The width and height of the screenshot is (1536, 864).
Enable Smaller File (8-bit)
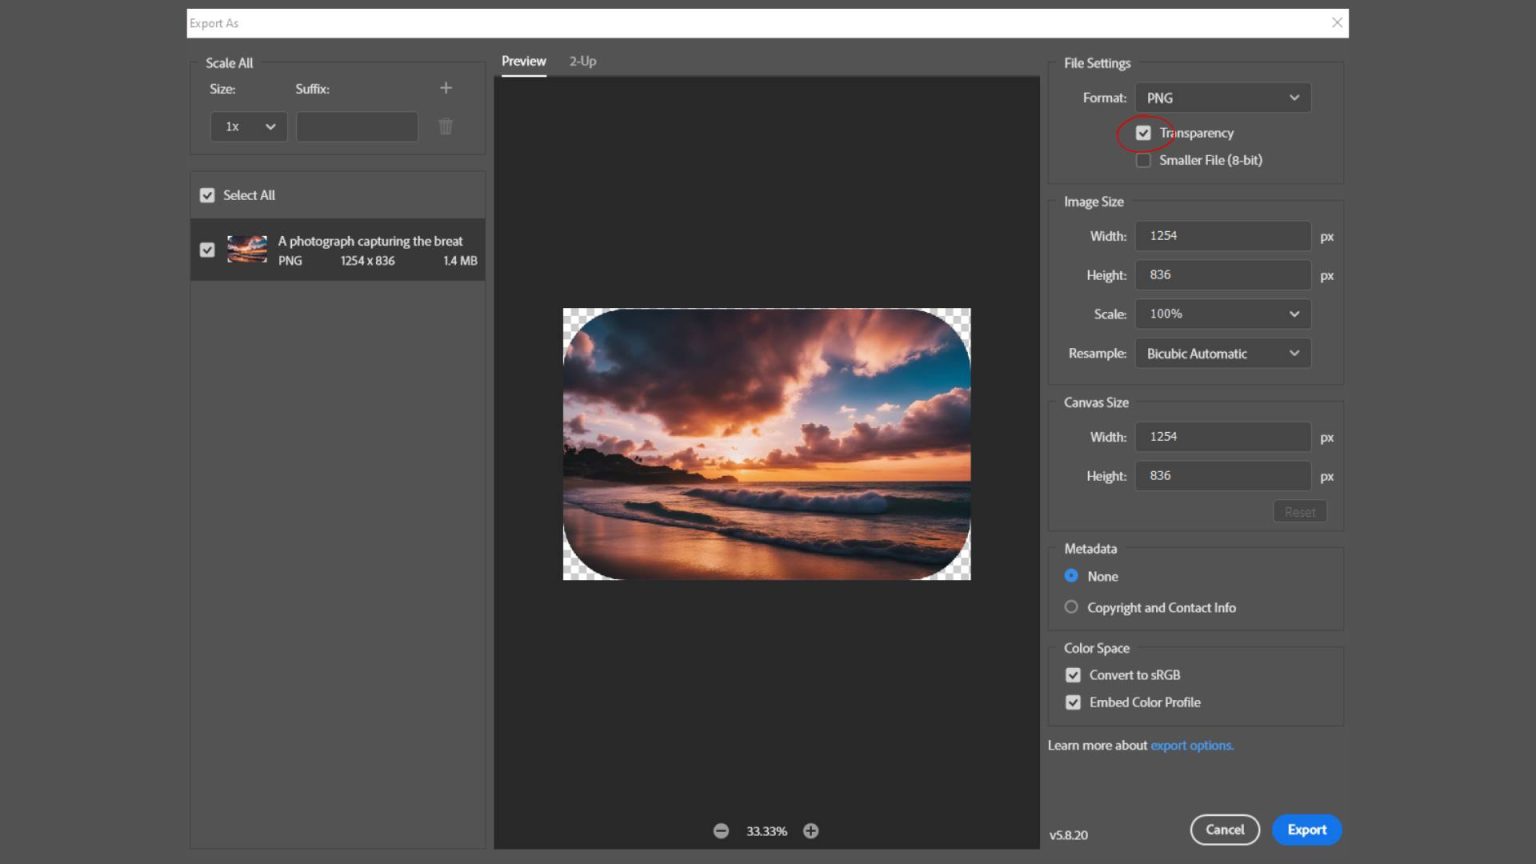pyautogui.click(x=1143, y=160)
